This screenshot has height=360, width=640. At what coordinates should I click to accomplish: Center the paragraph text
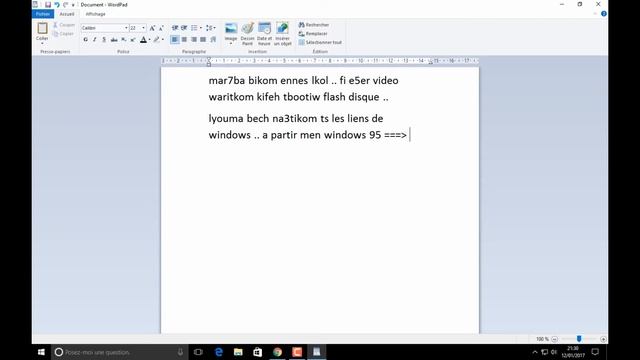tap(184, 40)
